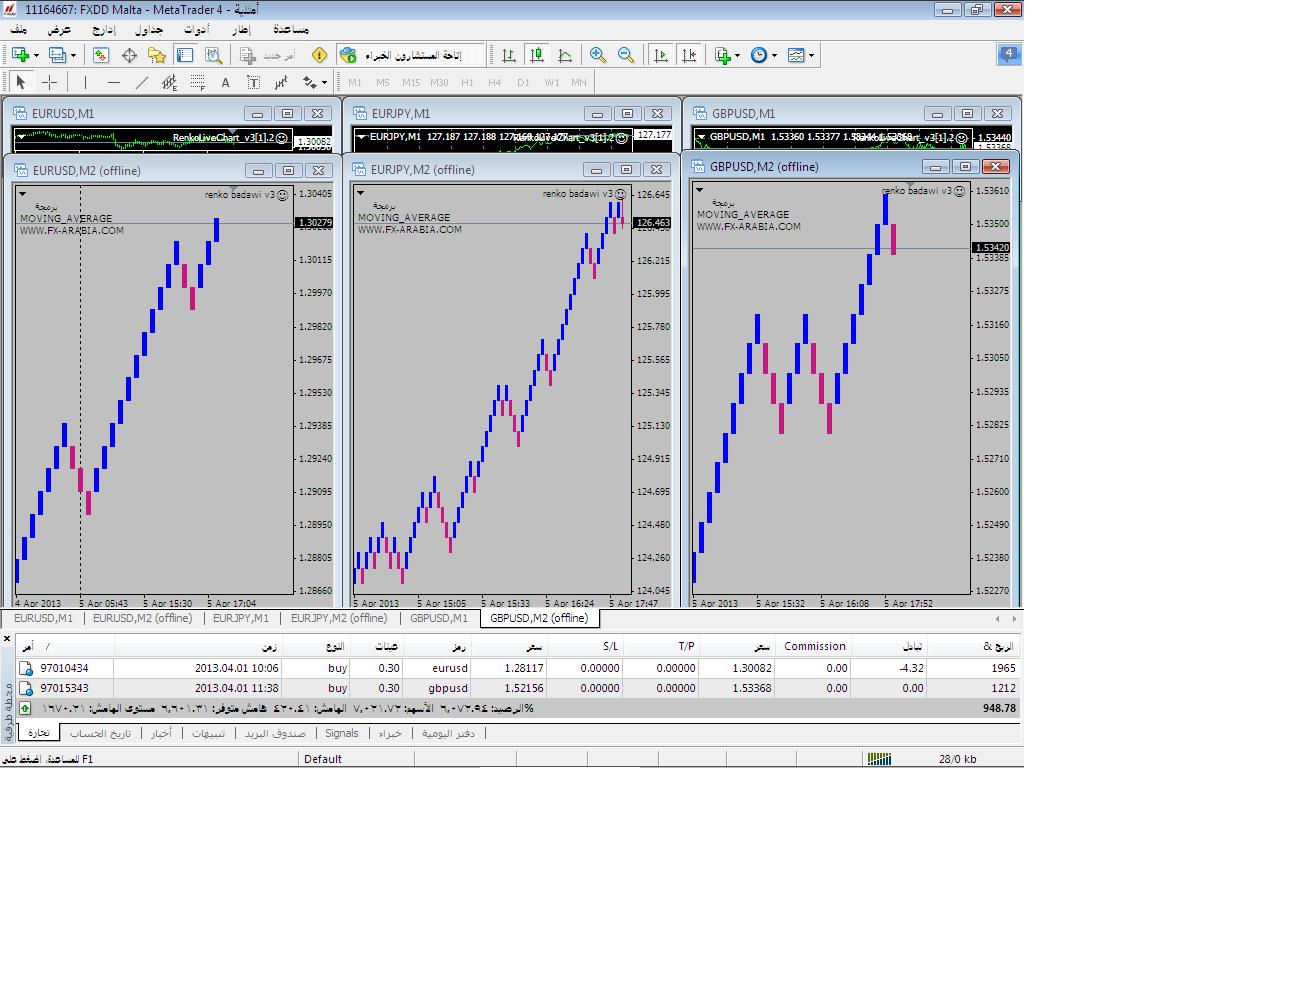
Task: Open the Signals terminal tab
Action: click(x=341, y=733)
